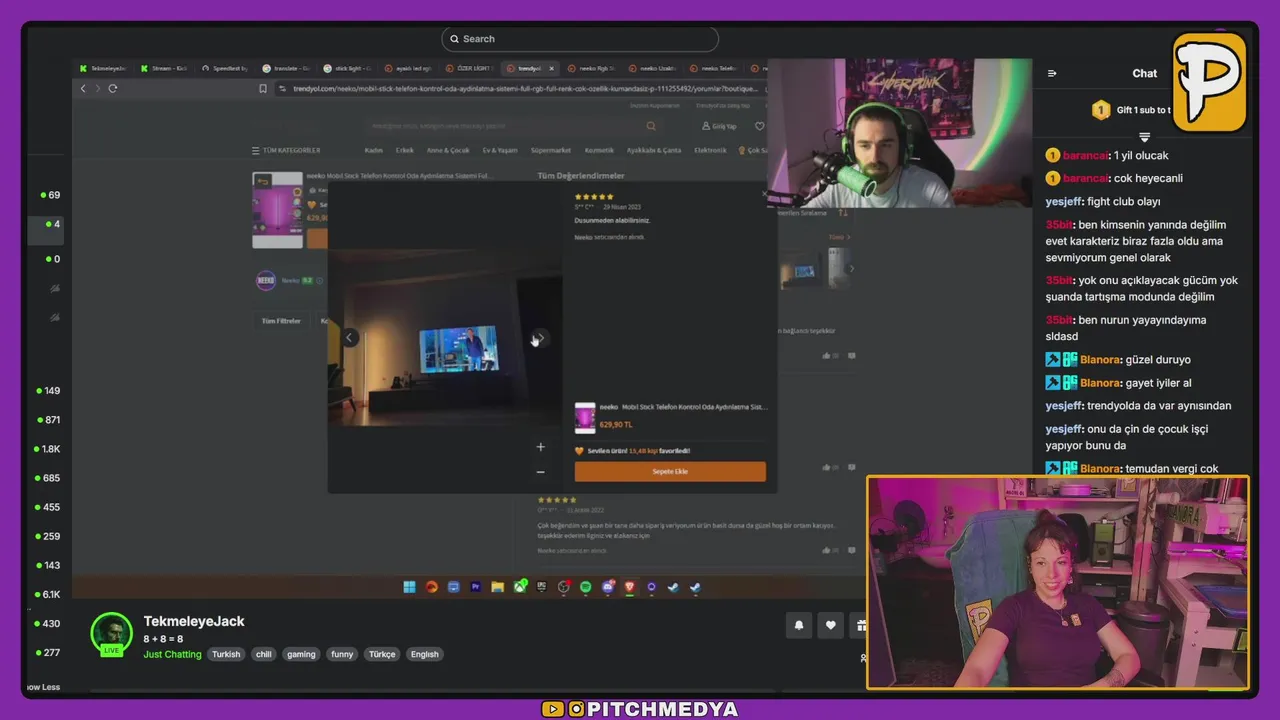Open the Süpermarket category
Screen dimensions: 1280x720
coord(551,150)
